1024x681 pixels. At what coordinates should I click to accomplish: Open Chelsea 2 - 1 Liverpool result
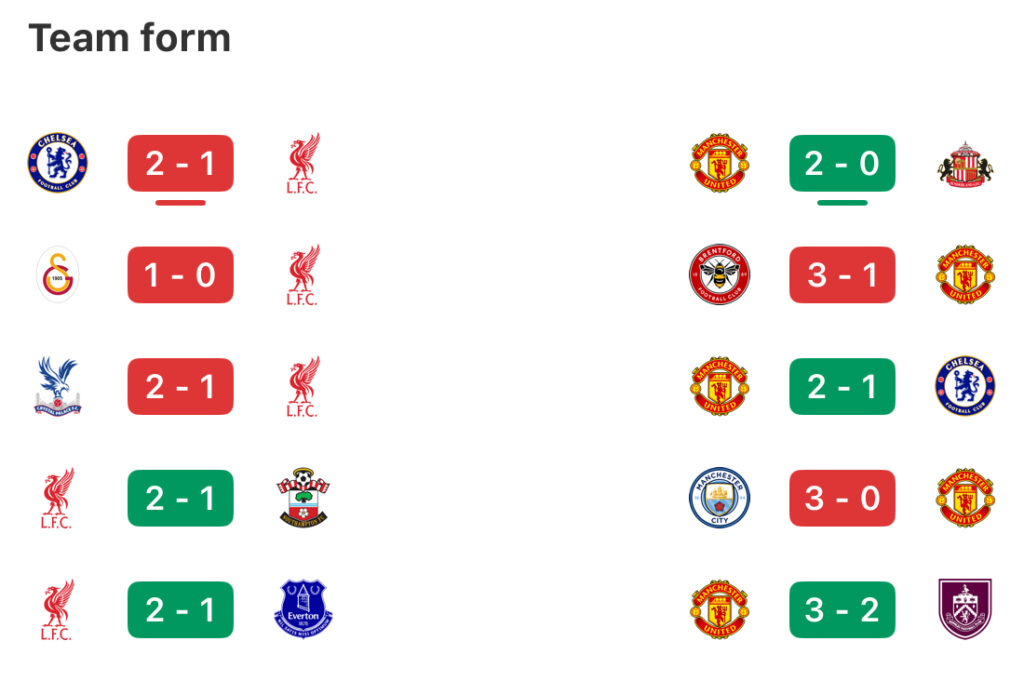click(x=180, y=163)
